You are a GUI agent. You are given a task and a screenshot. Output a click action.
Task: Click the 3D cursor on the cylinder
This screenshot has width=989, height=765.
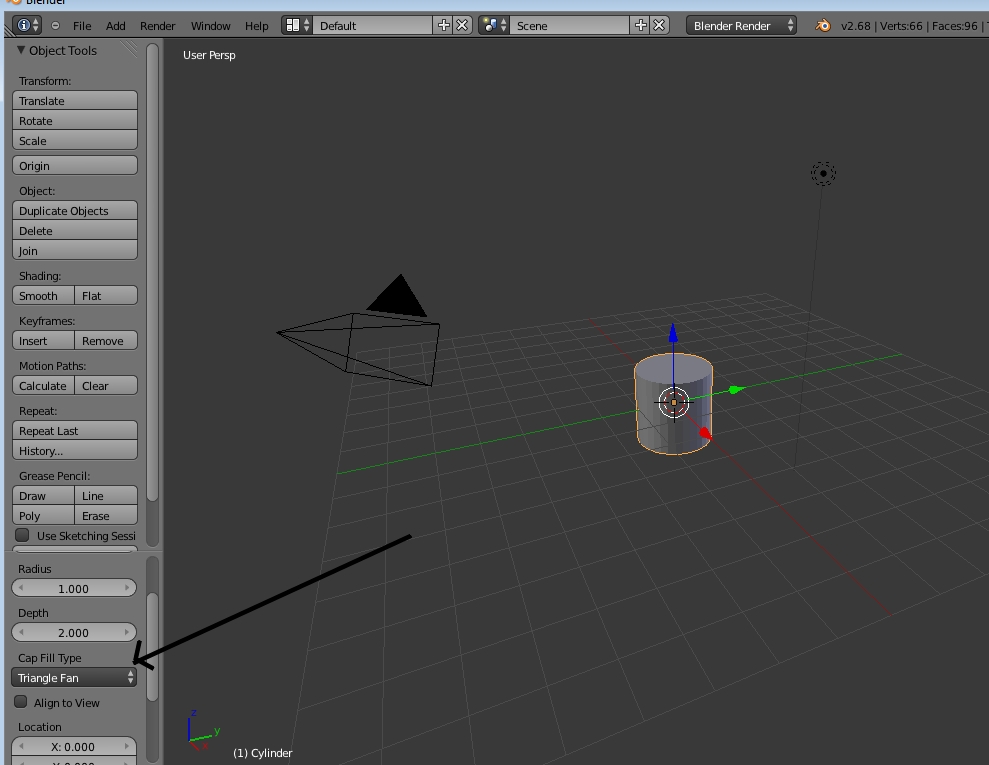(x=674, y=402)
